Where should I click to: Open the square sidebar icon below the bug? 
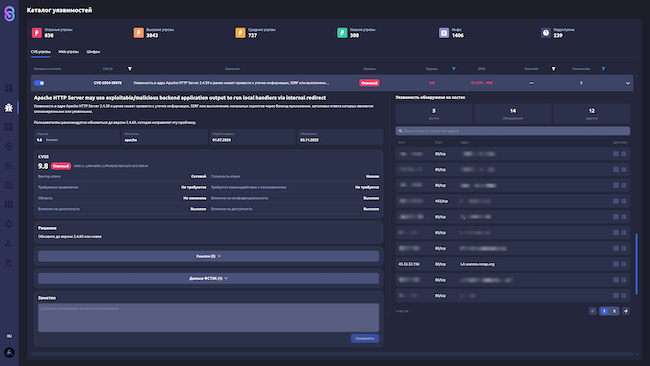click(9, 127)
